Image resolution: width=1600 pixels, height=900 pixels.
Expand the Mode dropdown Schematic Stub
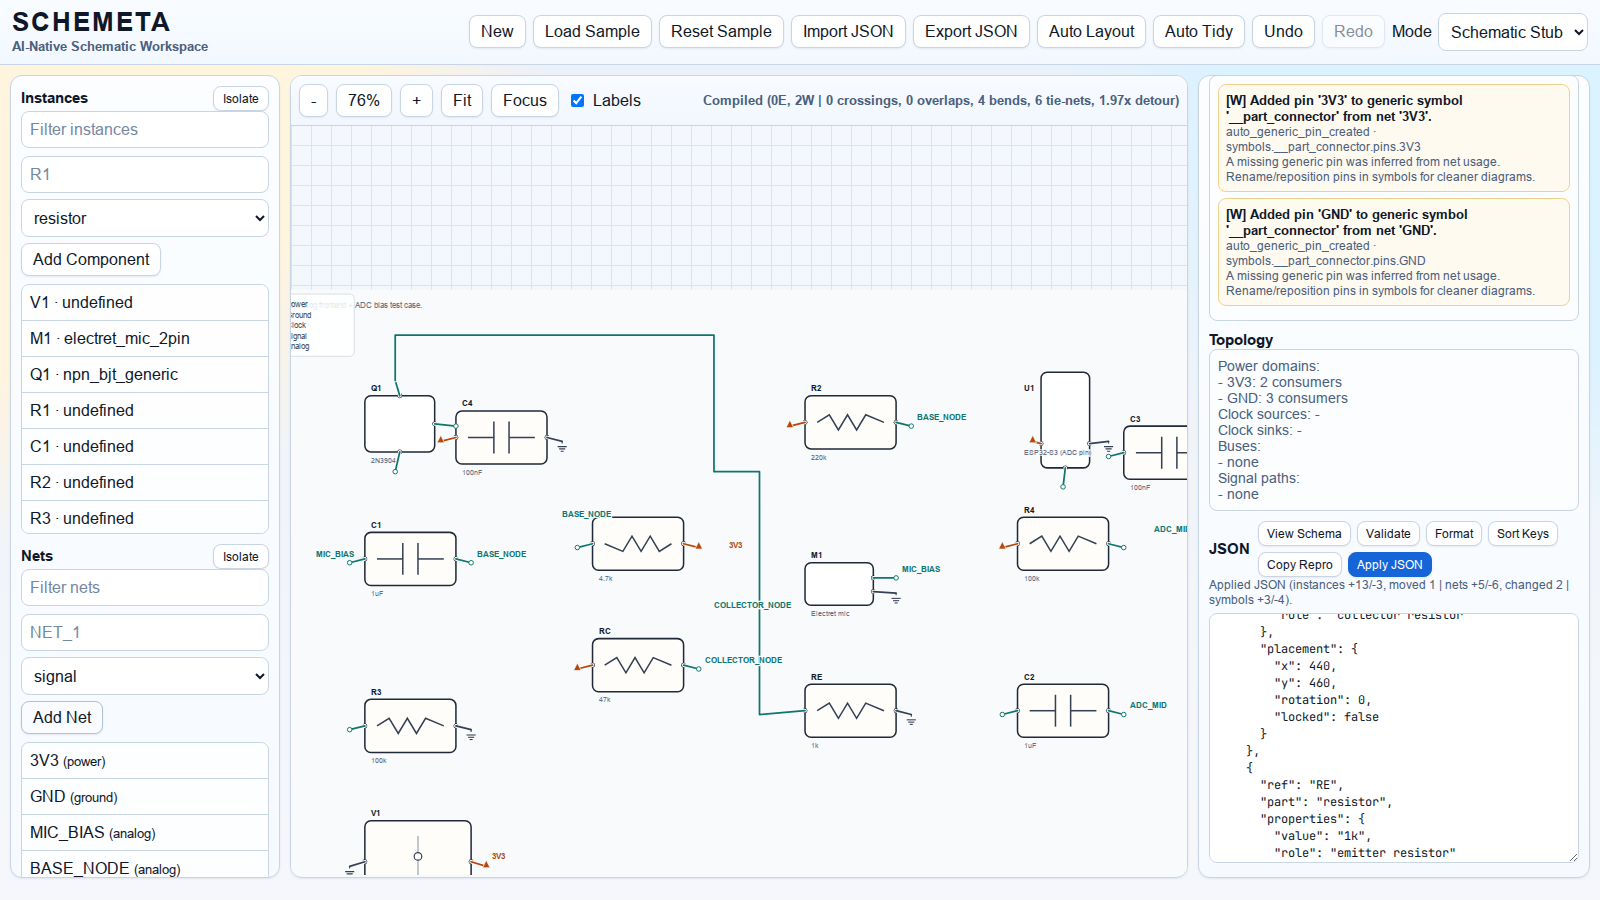coord(1512,32)
